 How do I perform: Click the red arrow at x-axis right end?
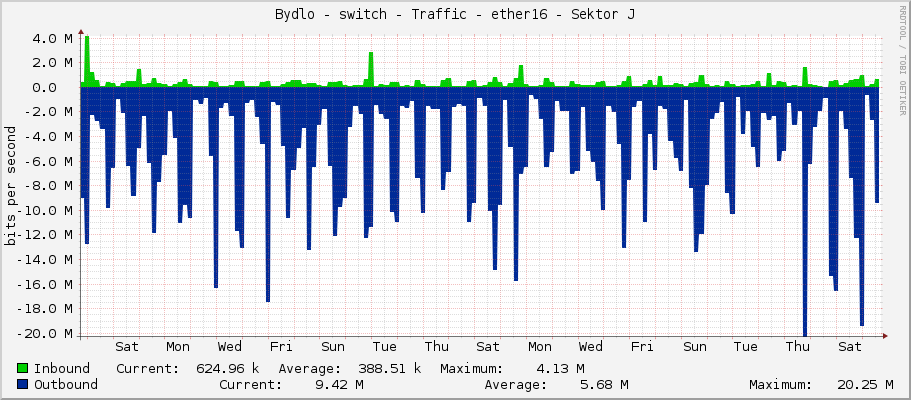click(884, 334)
